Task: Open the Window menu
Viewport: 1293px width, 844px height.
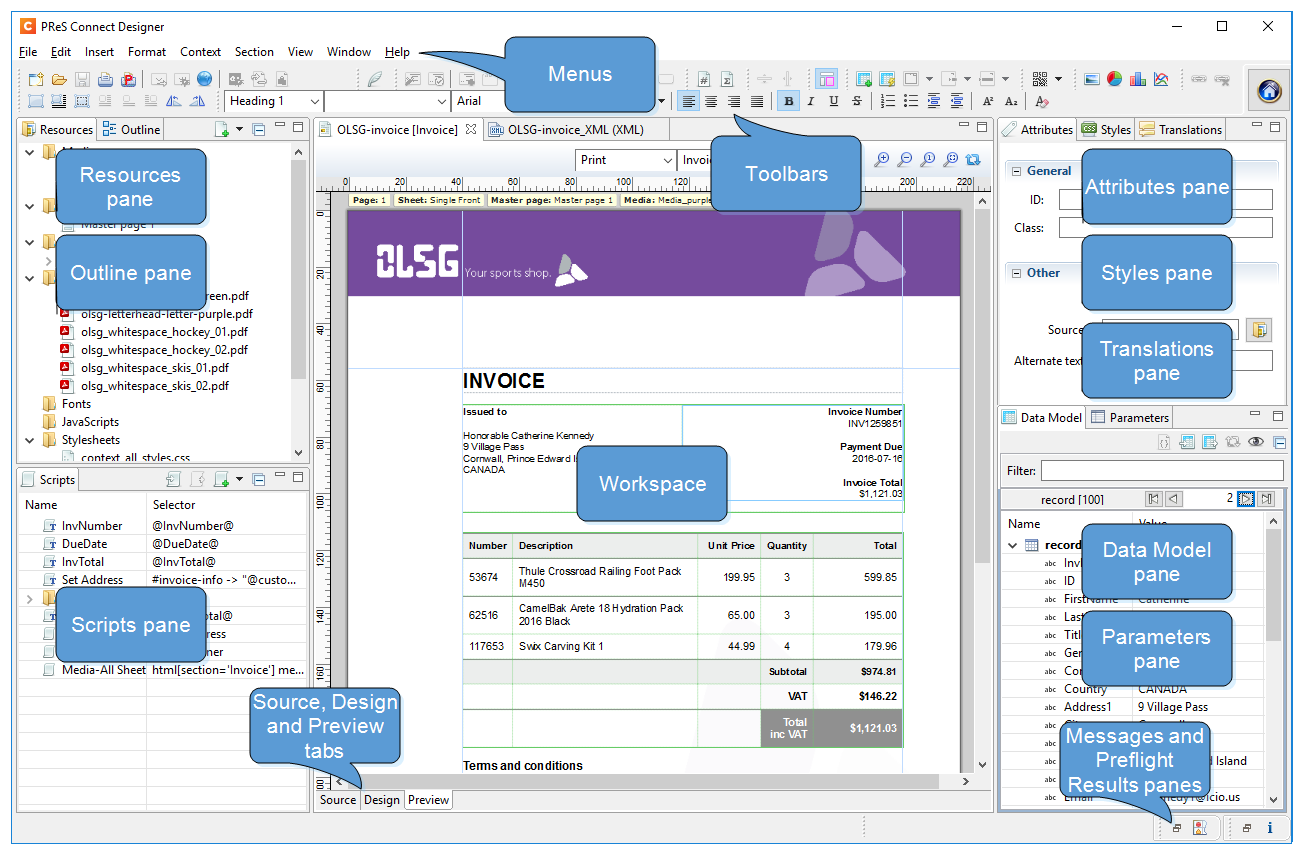Action: pos(349,52)
